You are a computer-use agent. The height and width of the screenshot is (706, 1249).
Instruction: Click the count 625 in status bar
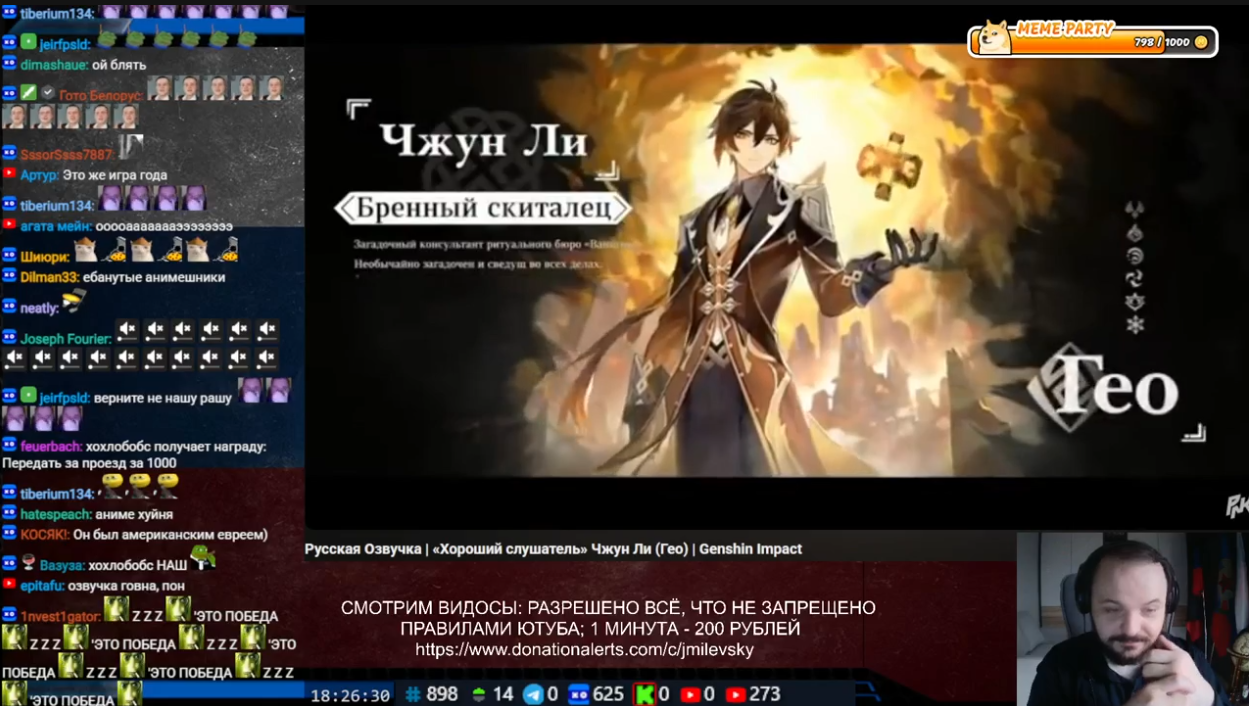609,694
